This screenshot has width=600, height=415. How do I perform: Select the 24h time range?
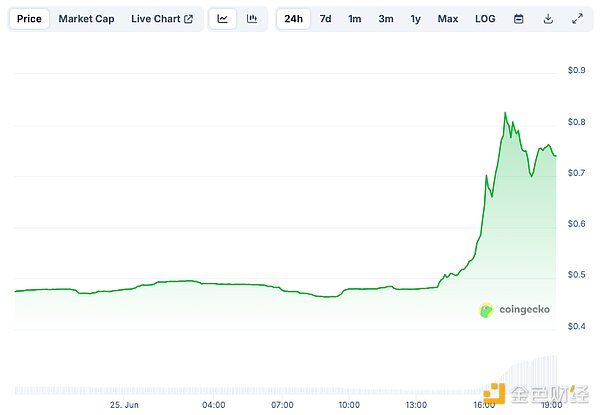[293, 19]
